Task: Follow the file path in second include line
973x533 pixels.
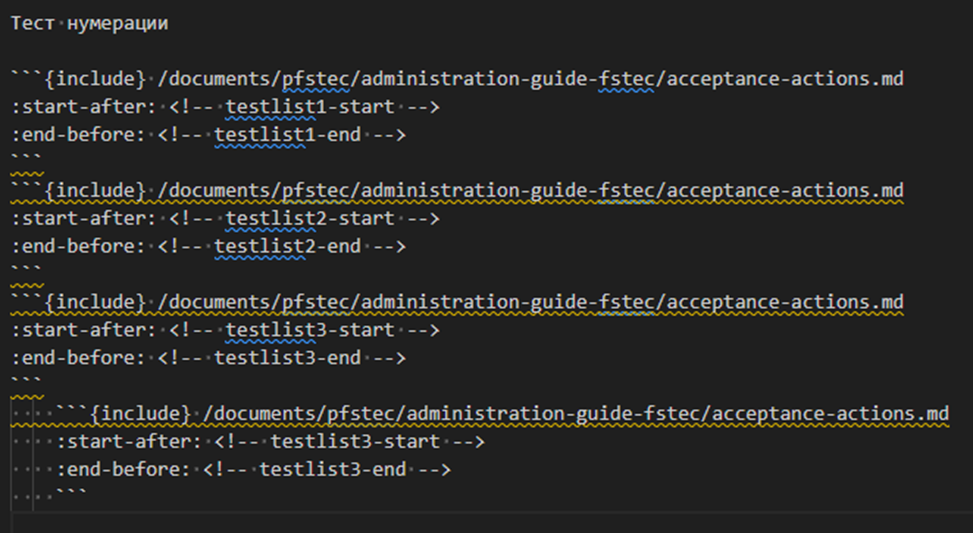Action: pyautogui.click(x=530, y=191)
